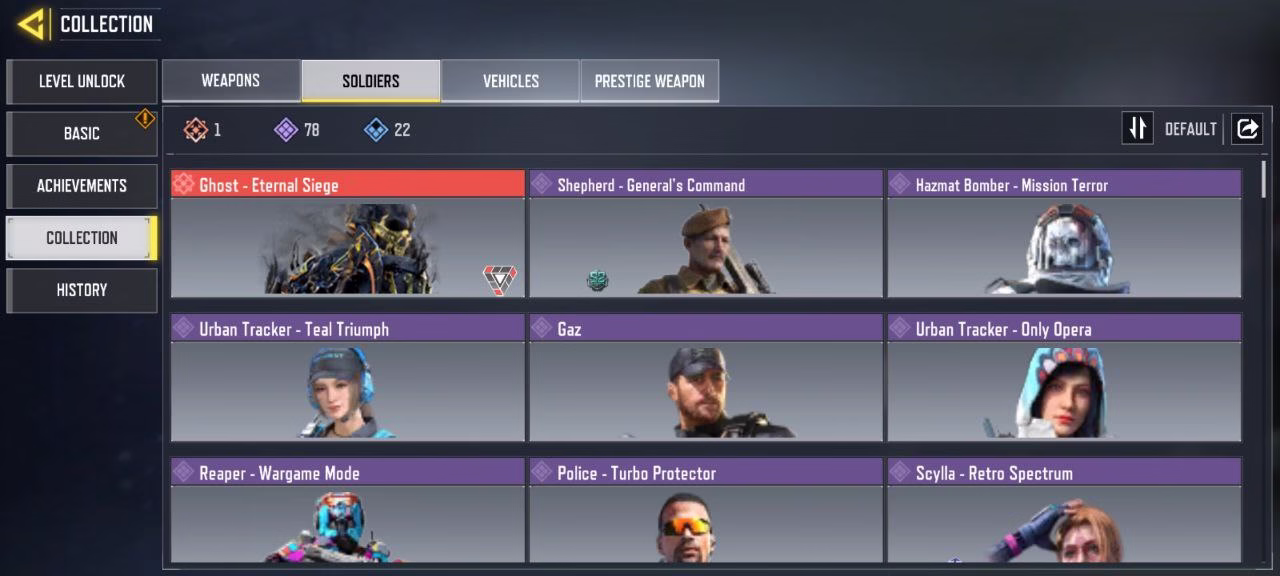
Task: Open the Default sort option
Action: (x=1190, y=129)
